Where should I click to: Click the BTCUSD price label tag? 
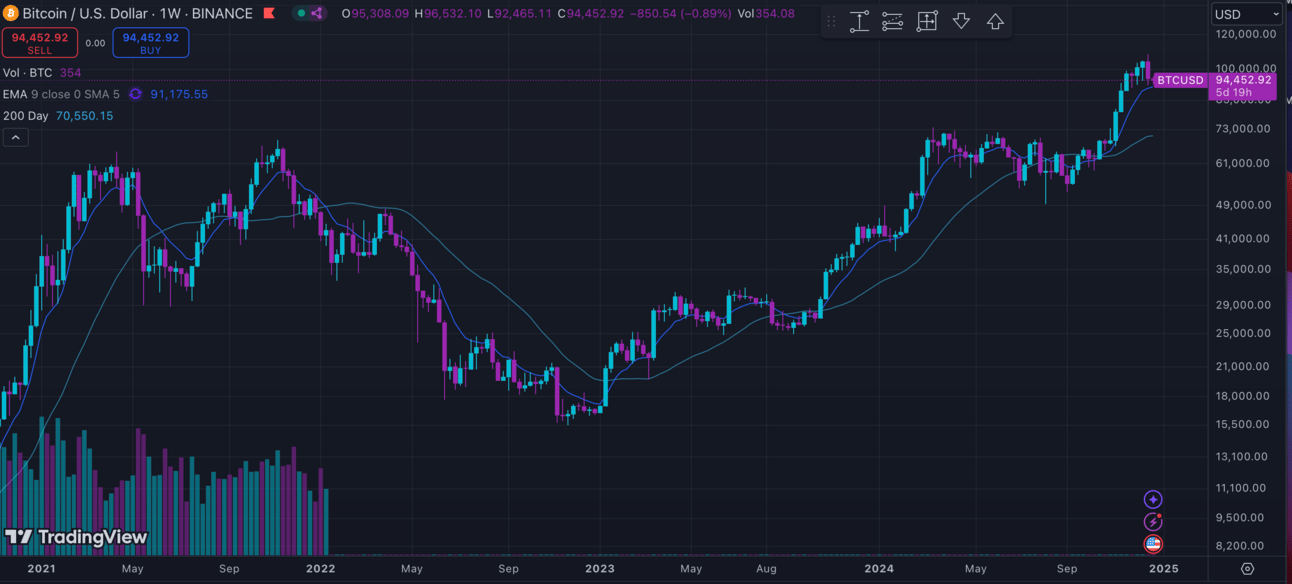1180,80
